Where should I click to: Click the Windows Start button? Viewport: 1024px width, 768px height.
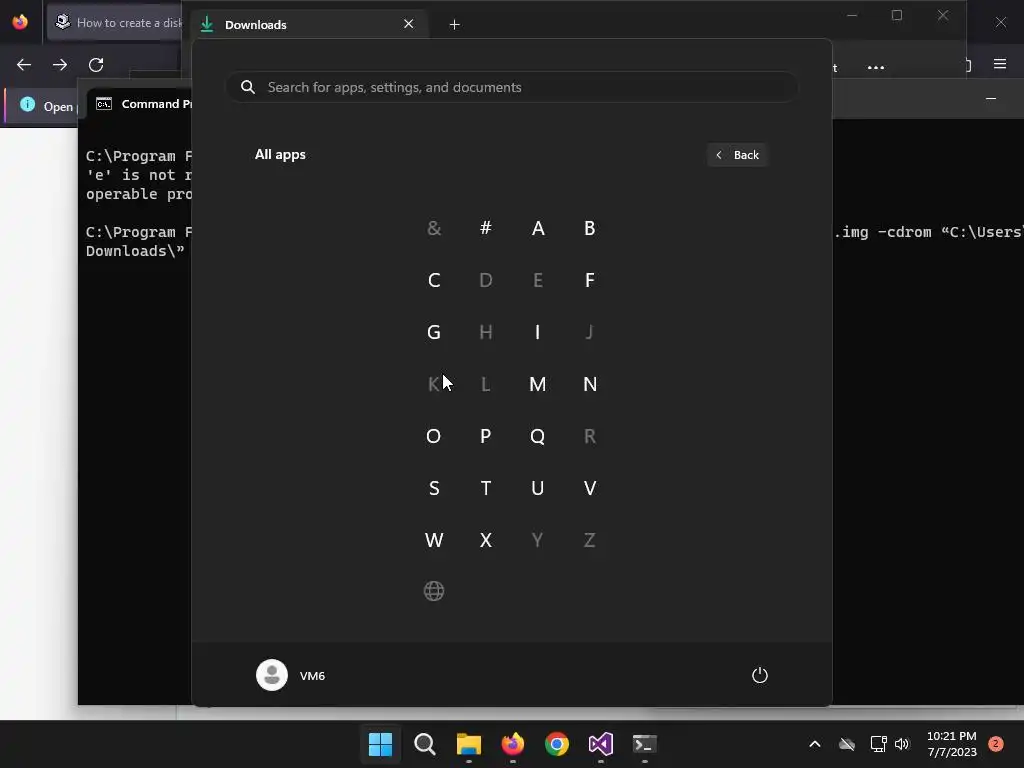click(x=380, y=744)
